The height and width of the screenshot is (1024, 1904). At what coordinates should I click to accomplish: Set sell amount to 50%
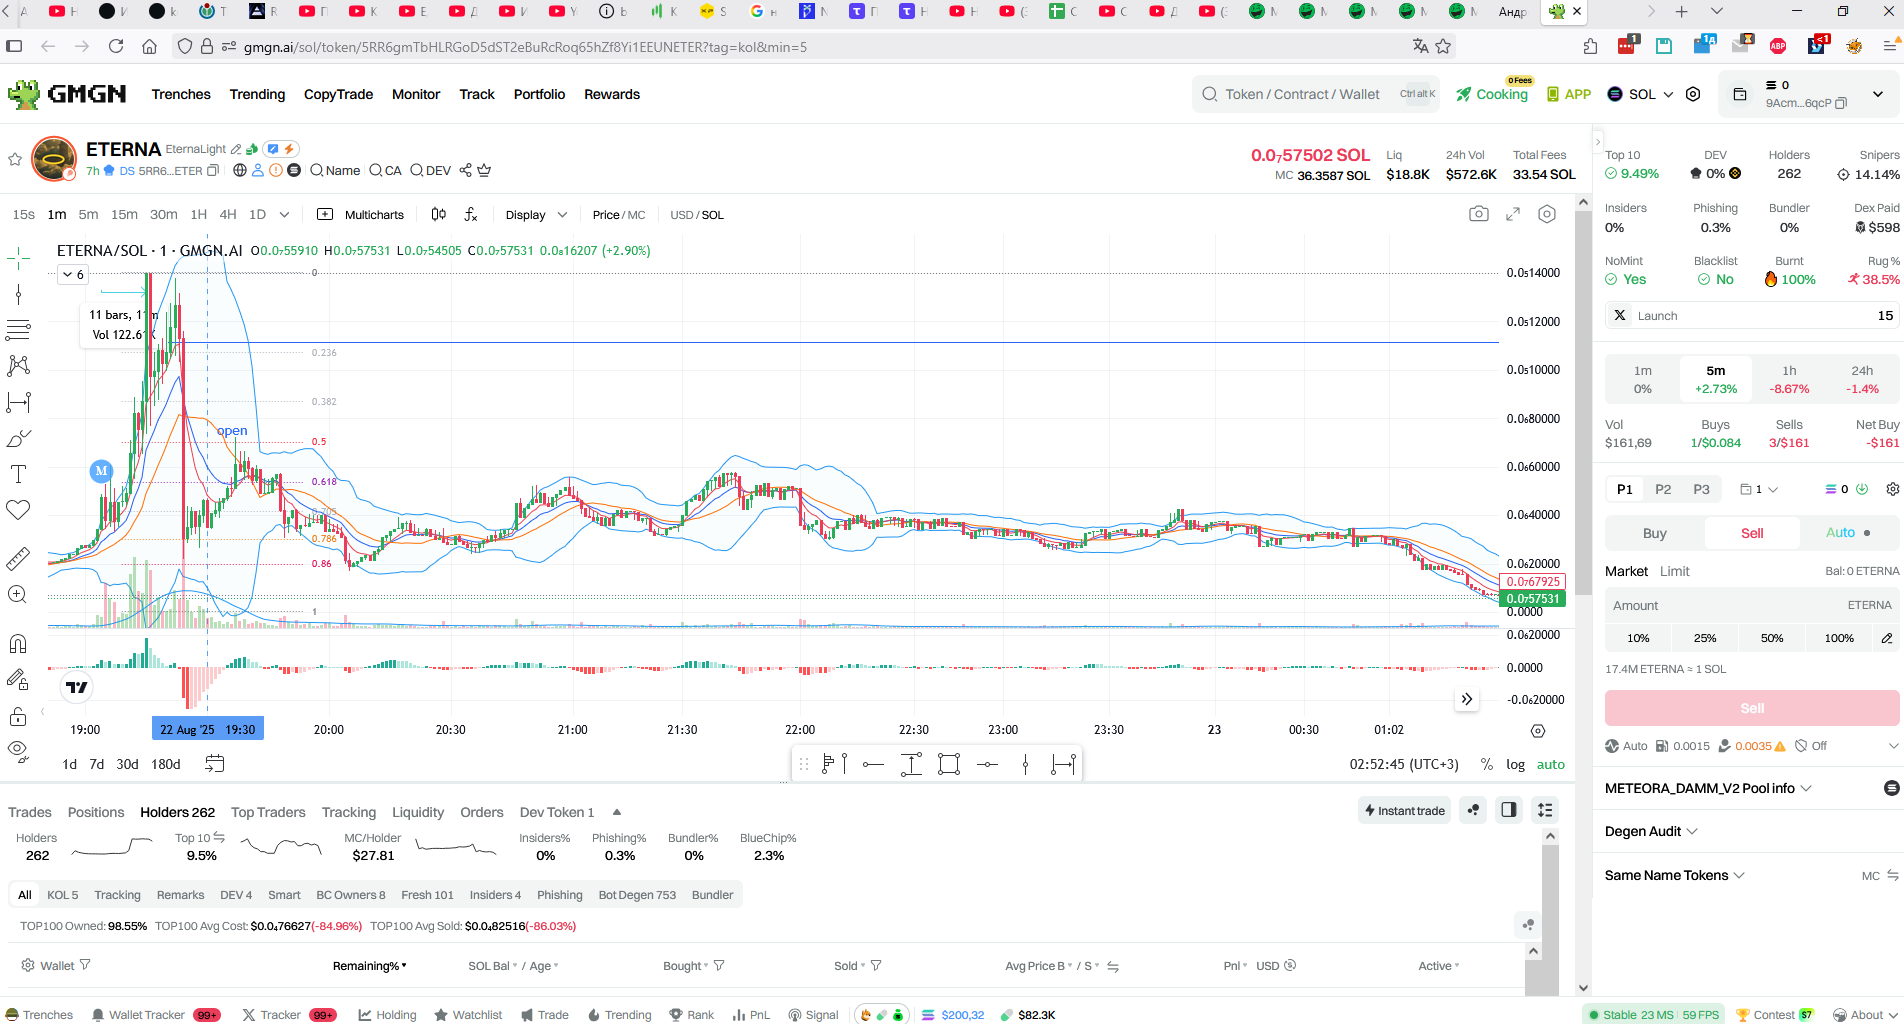click(1772, 638)
